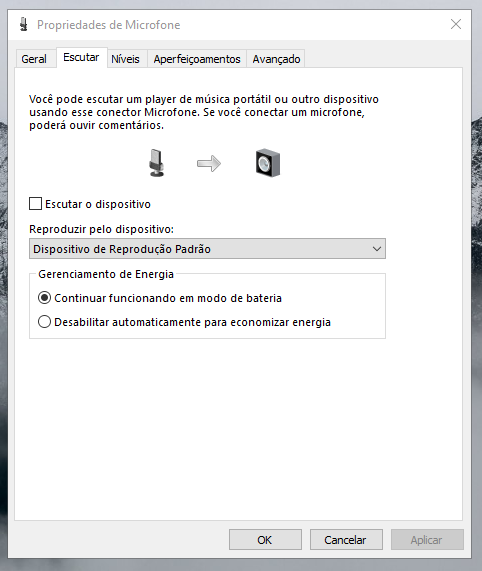482x571 pixels.
Task: Click the Aplicar button
Action: (427, 539)
